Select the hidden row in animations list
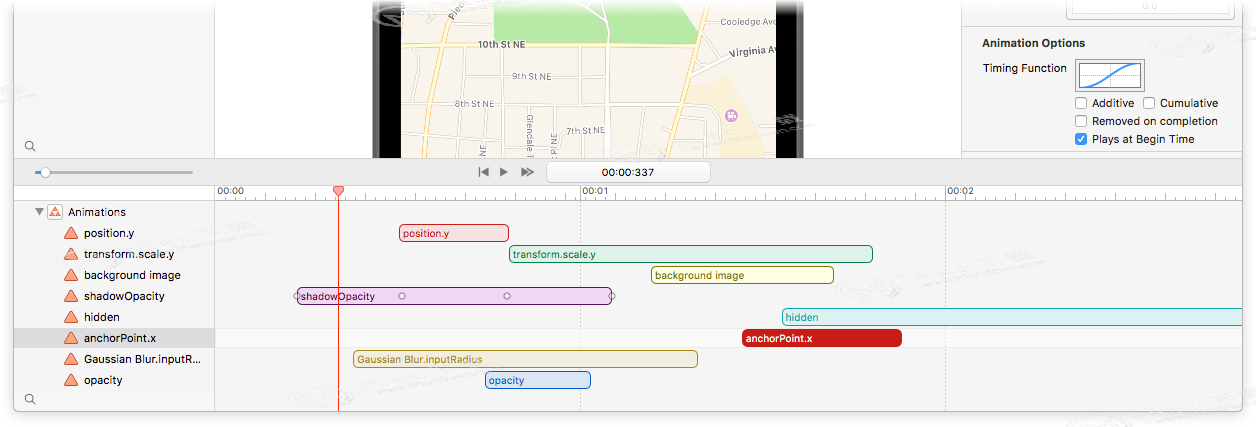Viewport: 1256px width, 427px height. [102, 317]
